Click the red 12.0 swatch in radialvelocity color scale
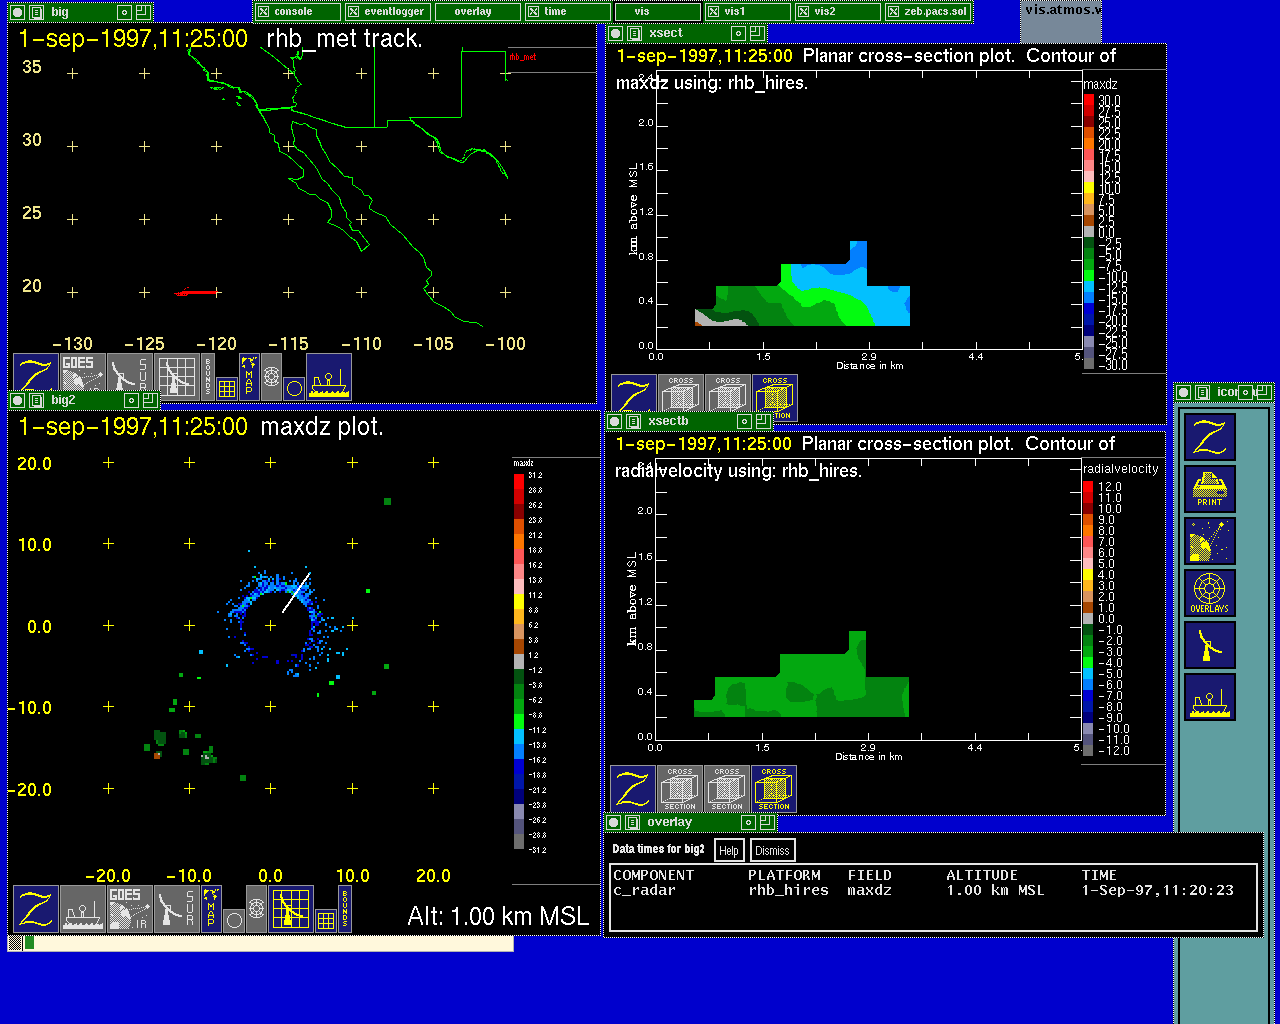1280x1024 pixels. [x=1089, y=487]
